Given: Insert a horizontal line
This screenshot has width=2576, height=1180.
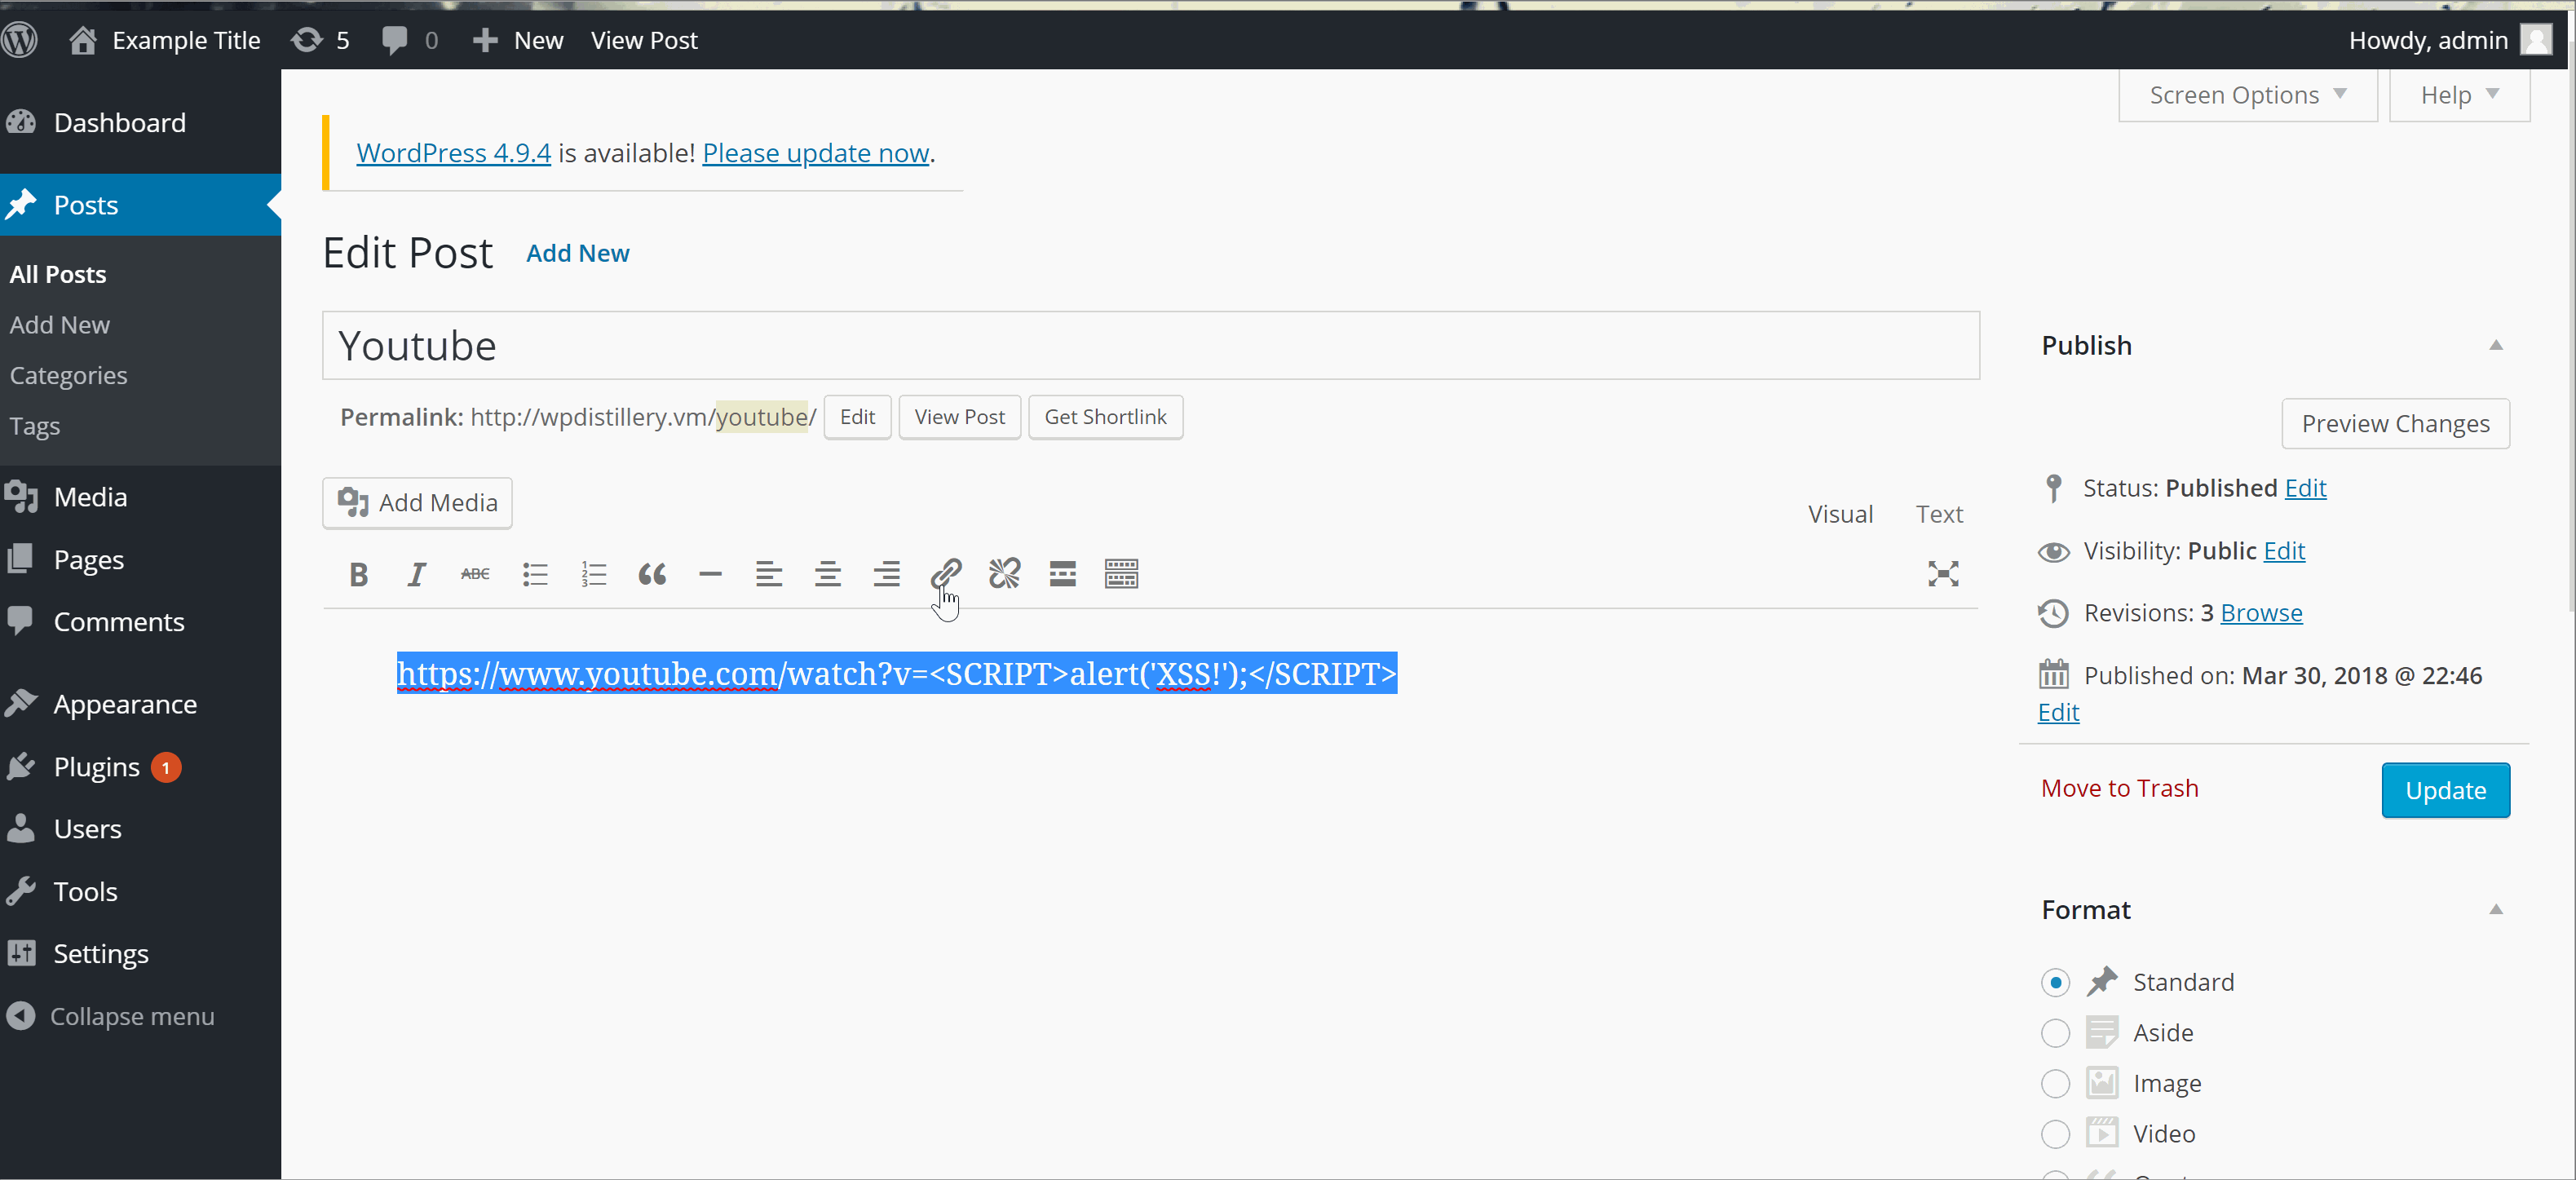Looking at the screenshot, I should (710, 574).
